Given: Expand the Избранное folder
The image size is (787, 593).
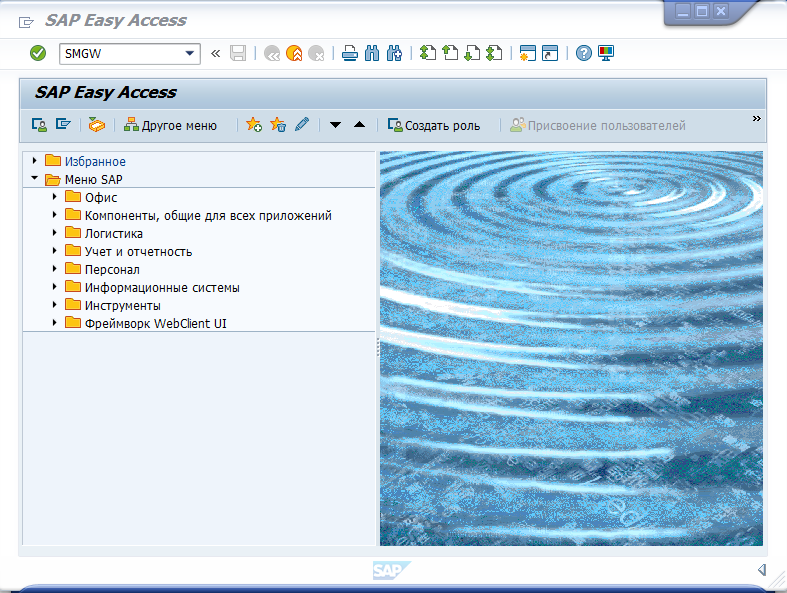Looking at the screenshot, I should click(x=35, y=161).
